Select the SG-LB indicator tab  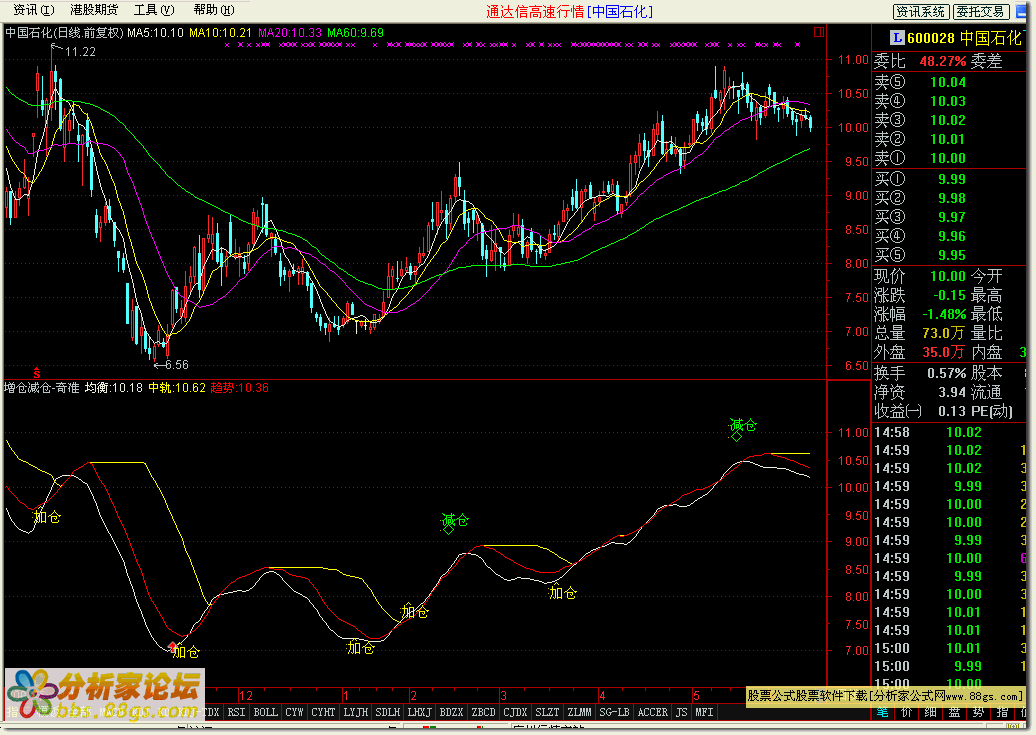(614, 712)
